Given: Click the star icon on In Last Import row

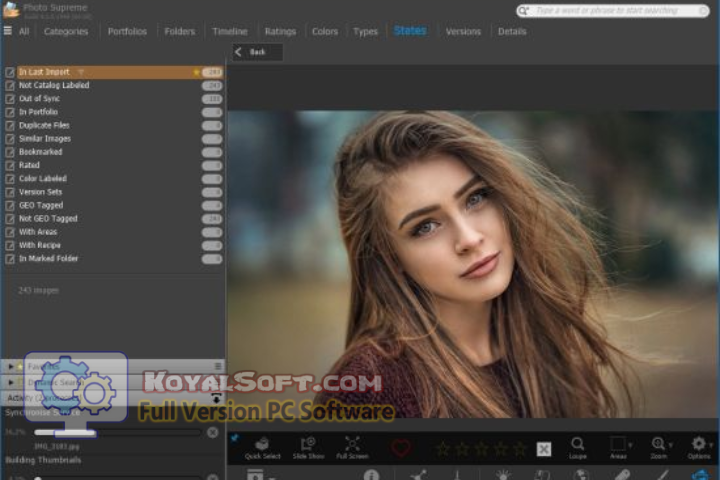Looking at the screenshot, I should pos(197,72).
